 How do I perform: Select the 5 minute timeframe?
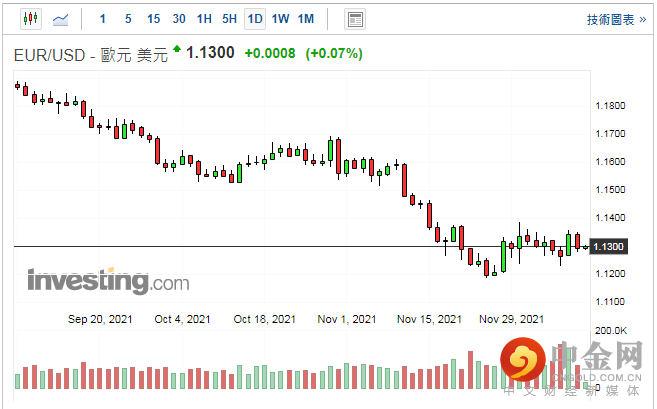pyautogui.click(x=128, y=19)
